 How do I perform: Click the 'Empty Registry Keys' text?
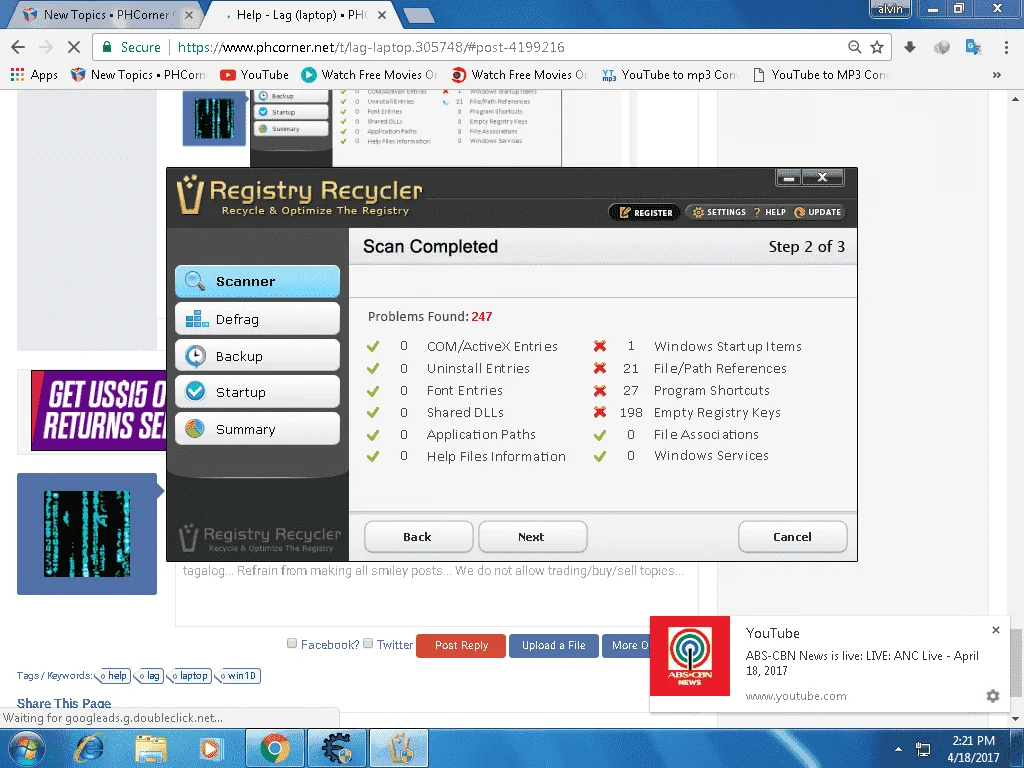pos(717,413)
